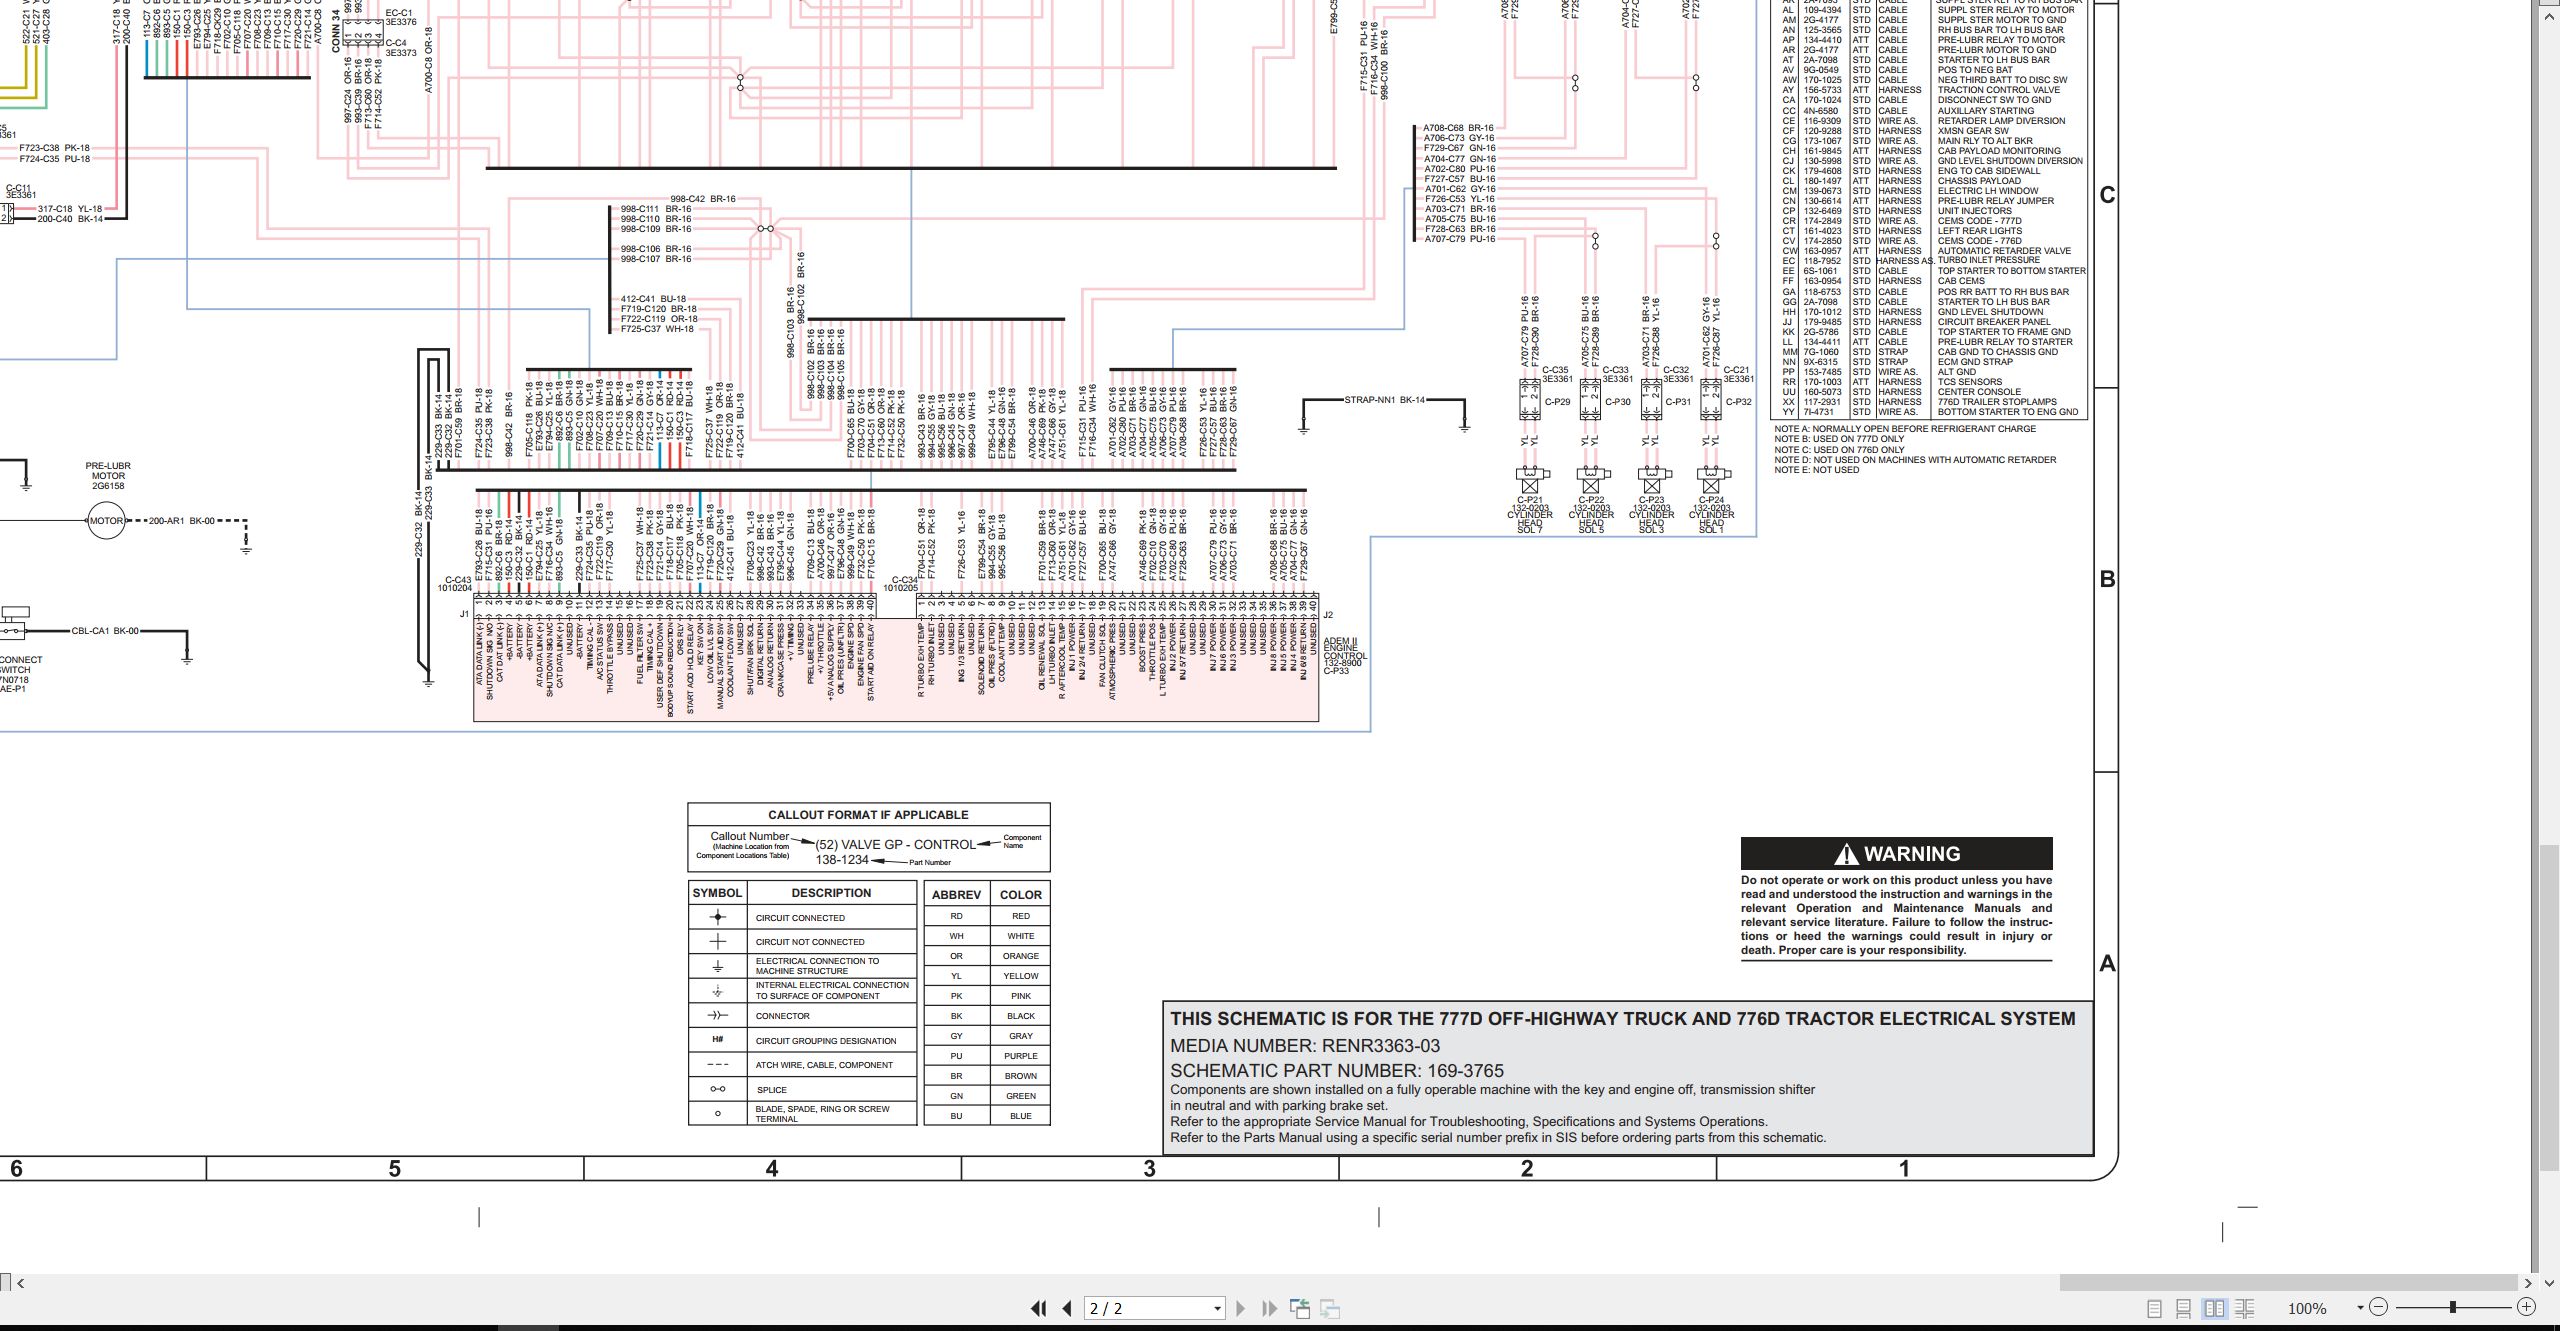Click the A708-C68 BR-16 wire label

[1458, 128]
